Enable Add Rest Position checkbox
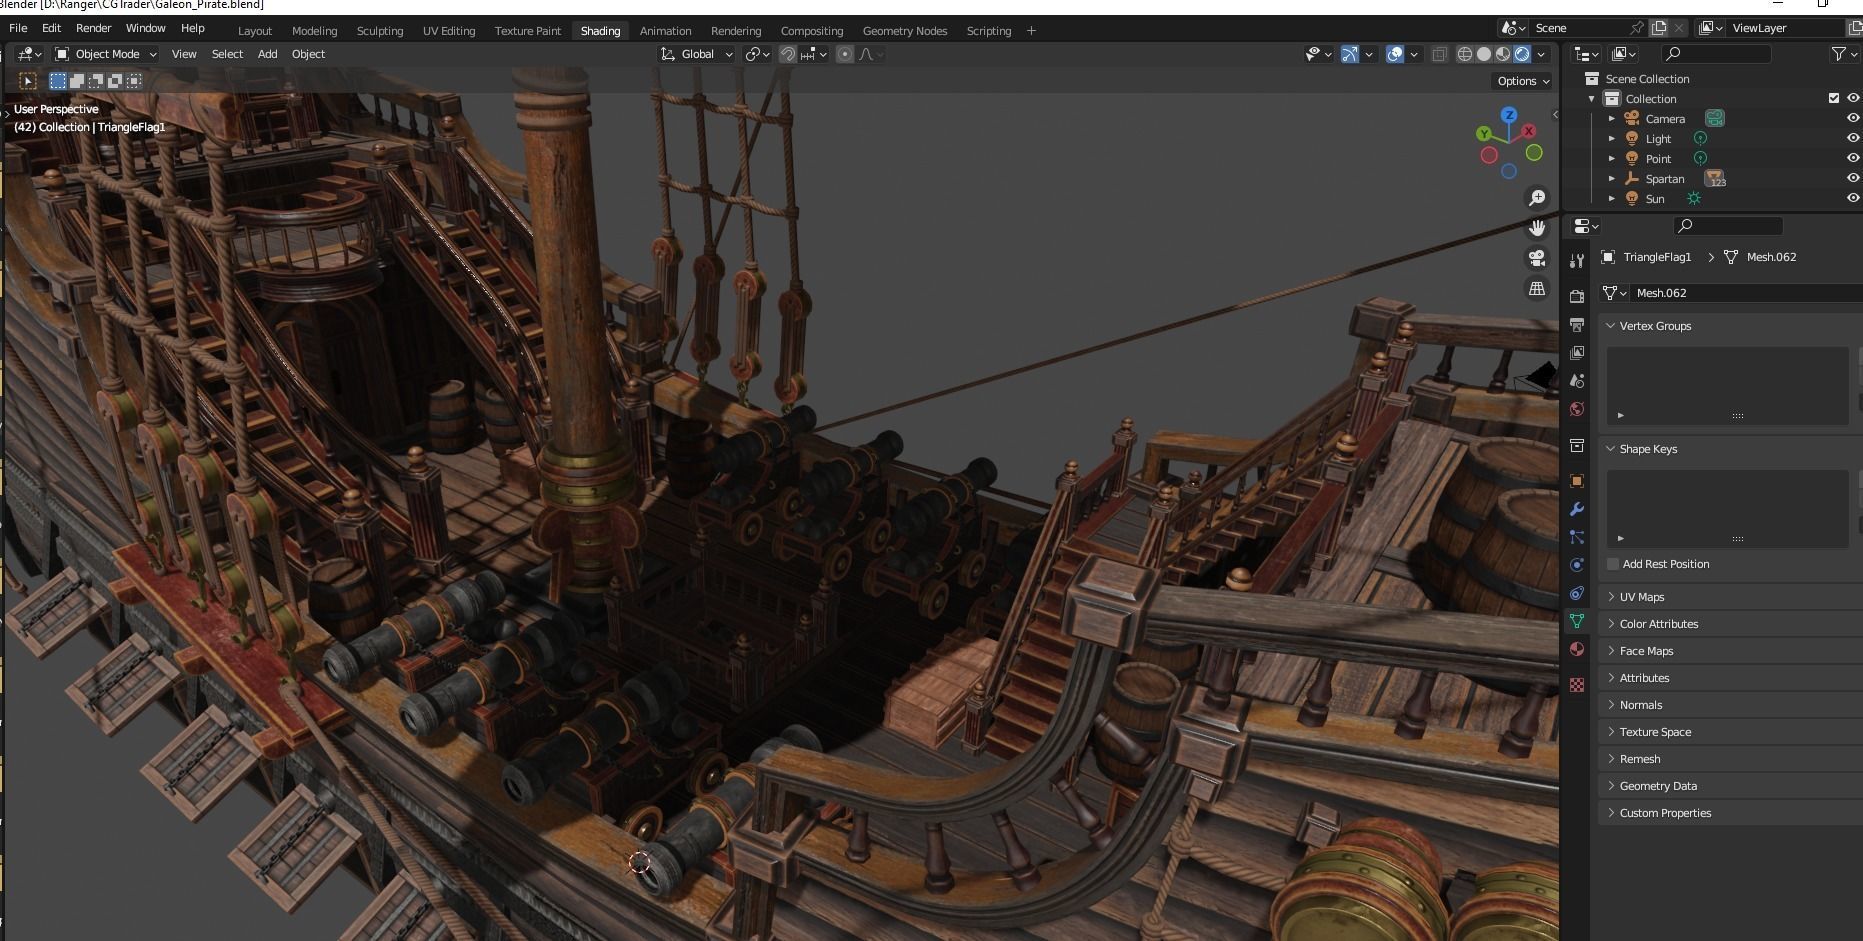 coord(1613,564)
